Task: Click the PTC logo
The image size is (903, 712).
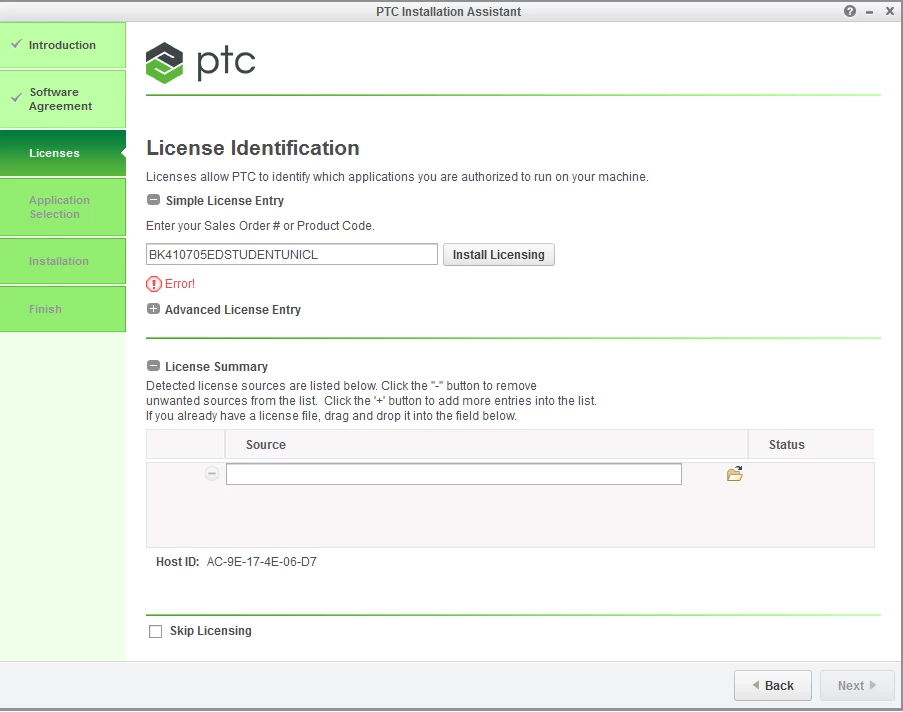Action: 200,62
